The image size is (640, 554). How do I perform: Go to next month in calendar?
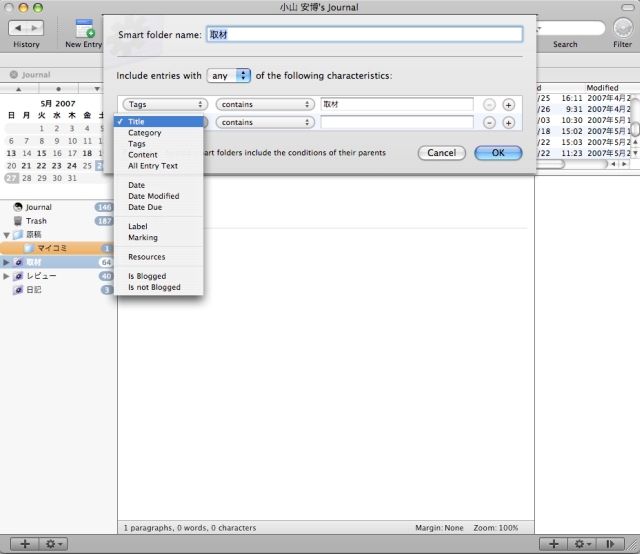pyautogui.click(x=97, y=89)
